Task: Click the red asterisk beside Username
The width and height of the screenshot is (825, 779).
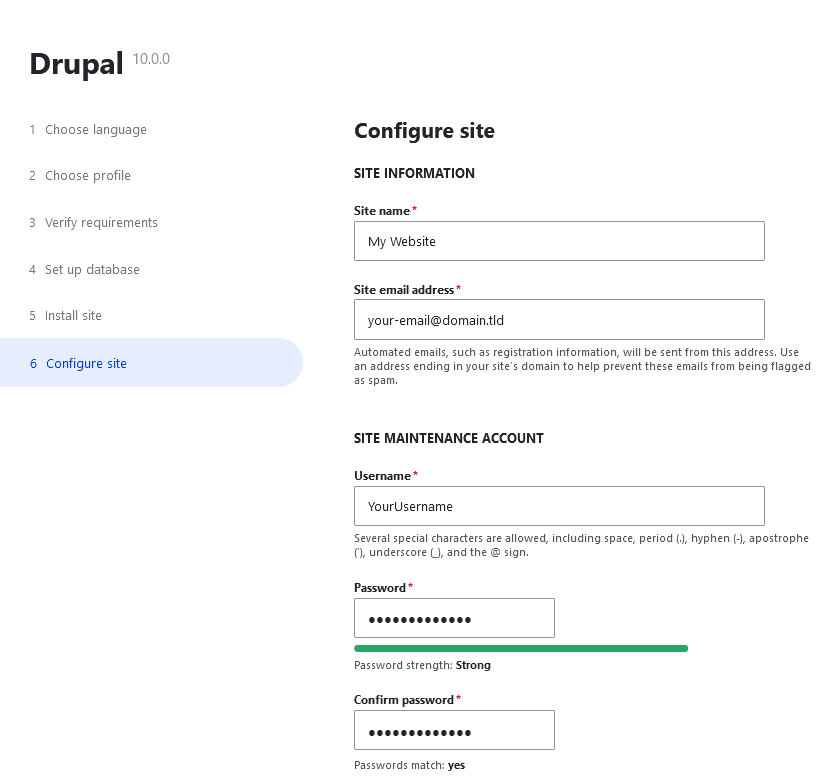Action: 414,472
